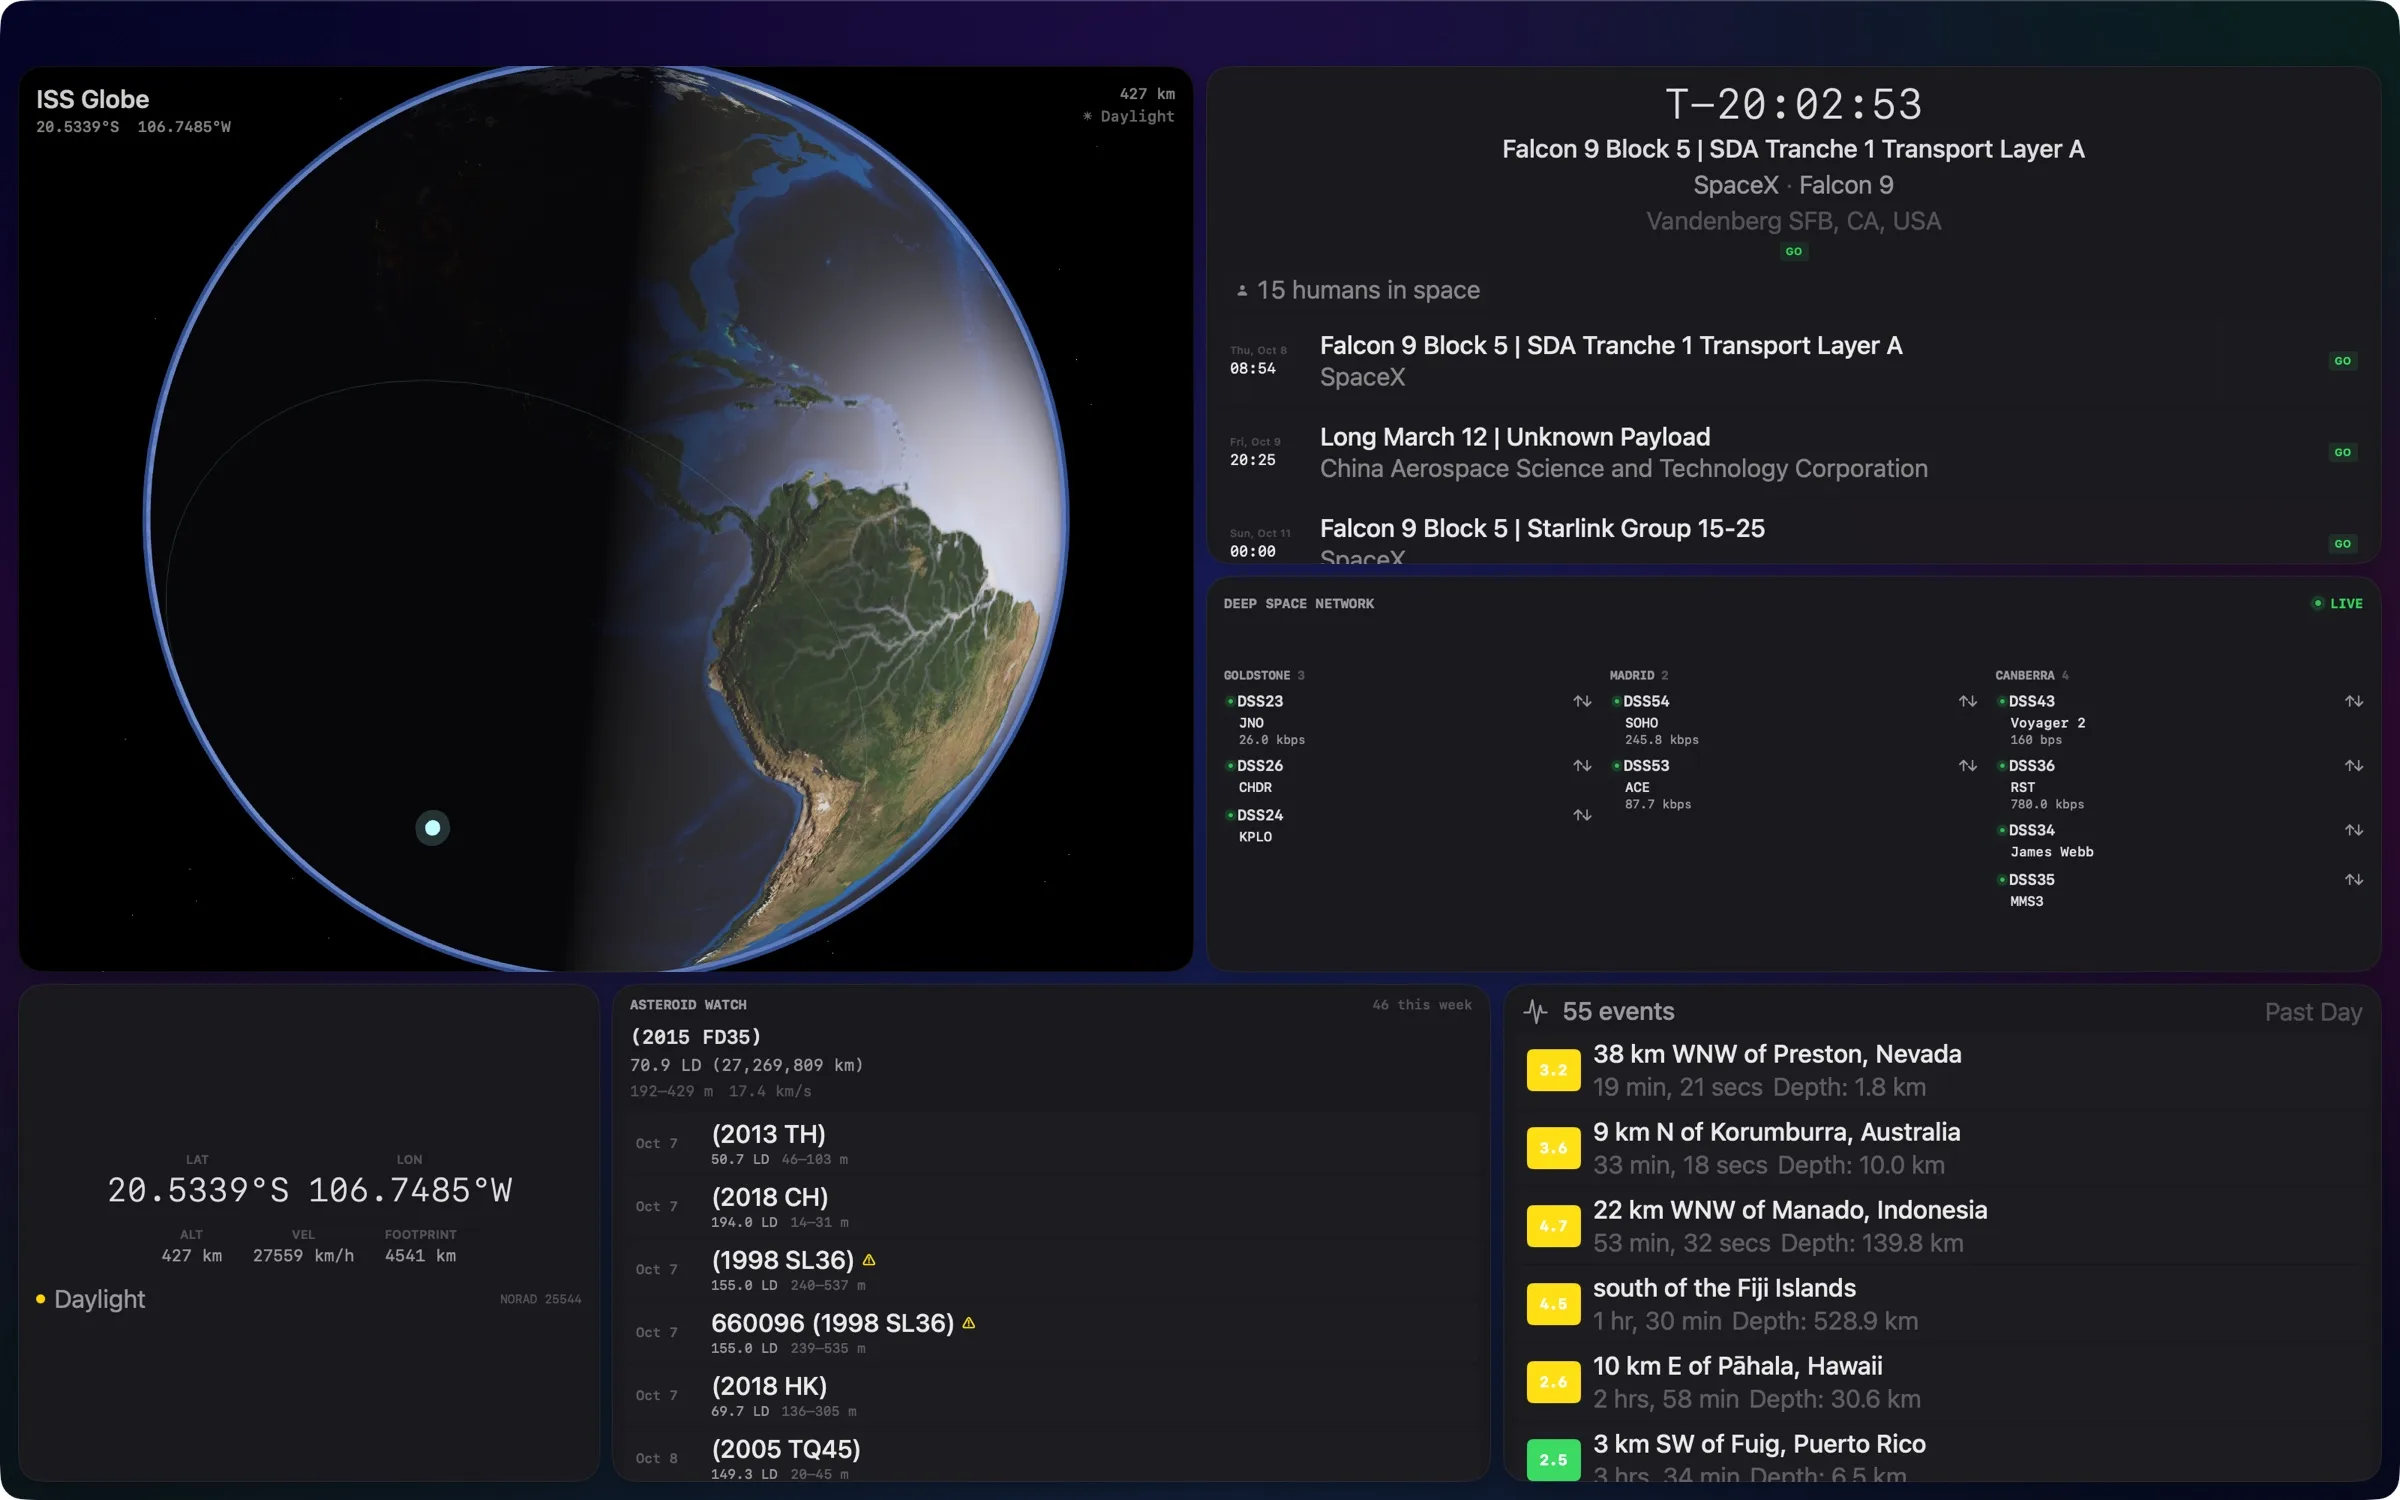Image resolution: width=2400 pixels, height=1500 pixels.
Task: Click the up/down arrows icon beside DSS23
Action: [1582, 701]
